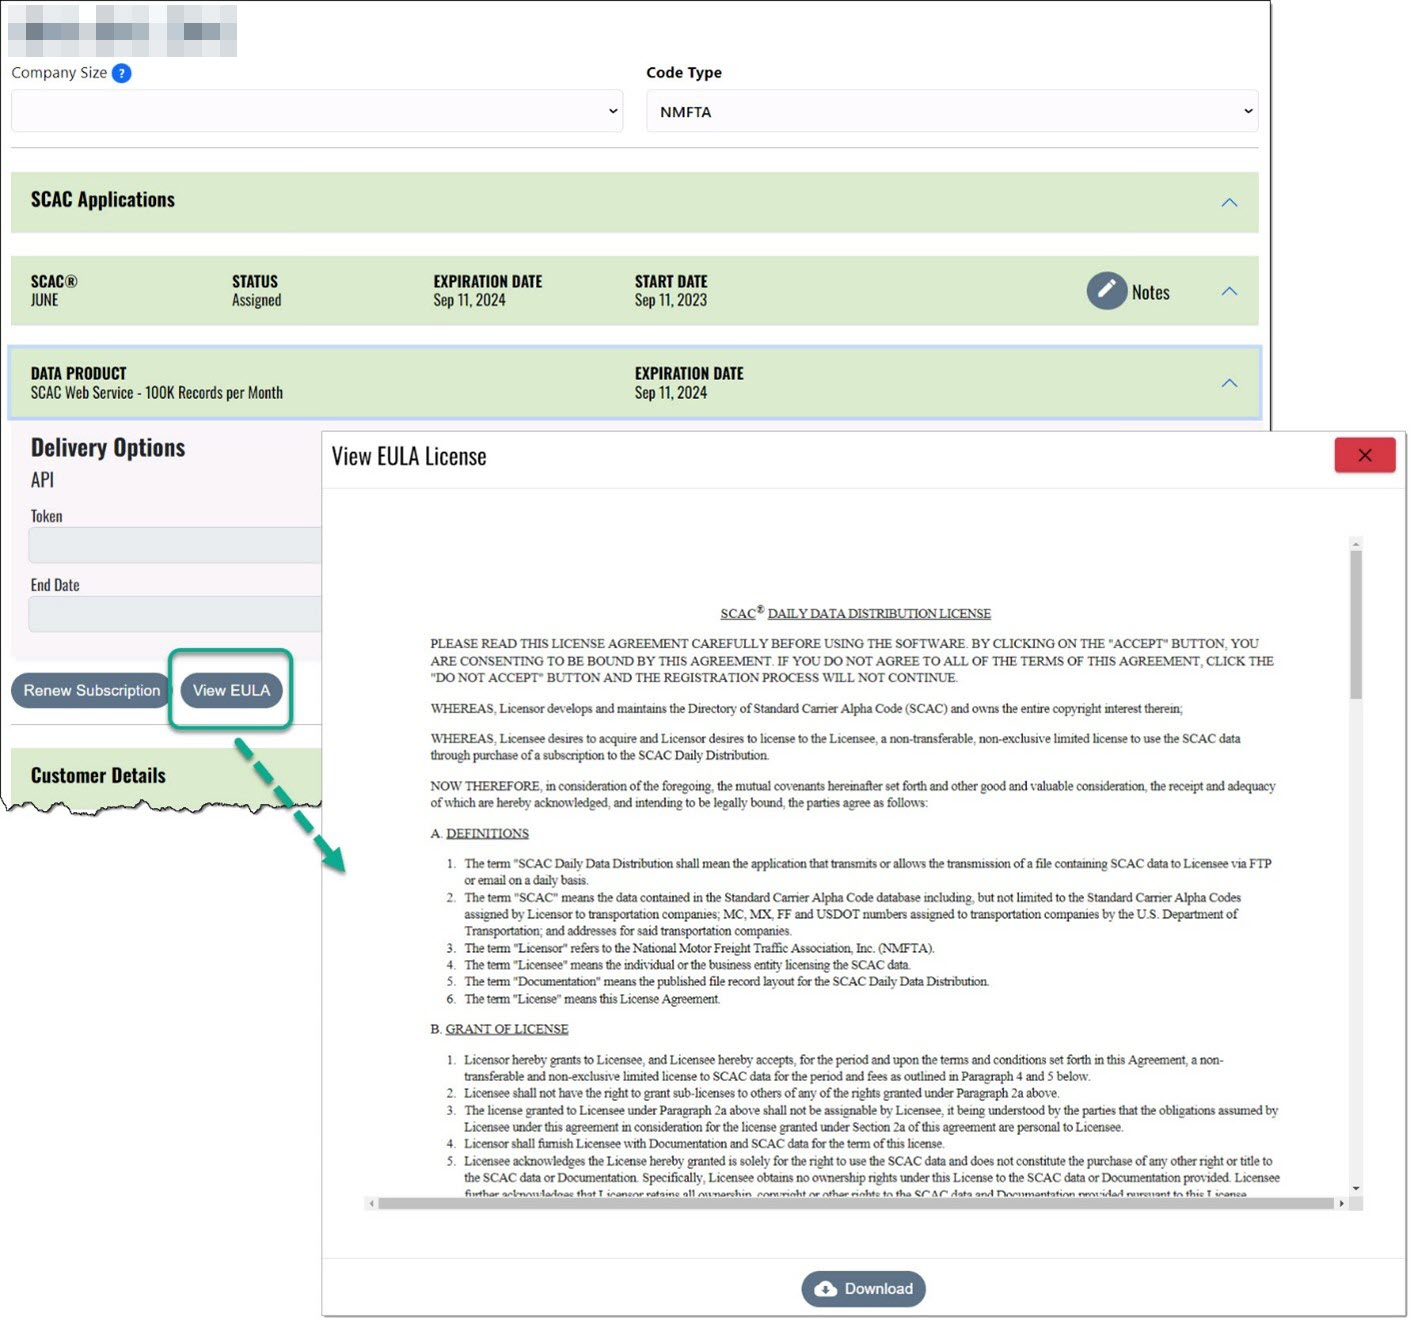Click the red X on the EULA dialog
1410x1320 pixels.
(x=1364, y=455)
